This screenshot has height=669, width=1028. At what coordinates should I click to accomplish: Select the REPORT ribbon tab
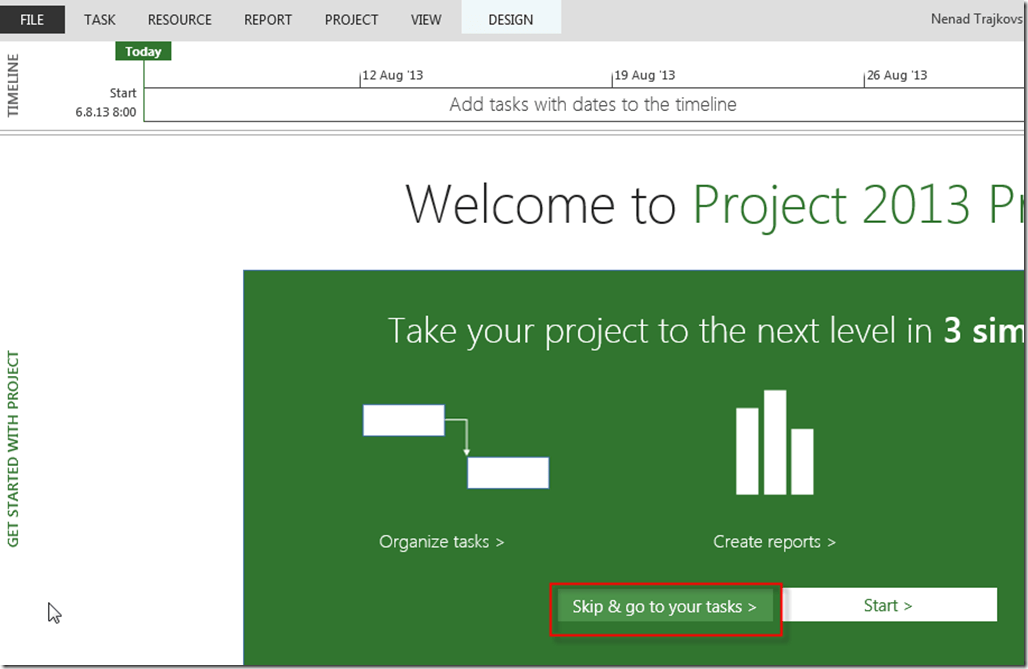[x=268, y=19]
